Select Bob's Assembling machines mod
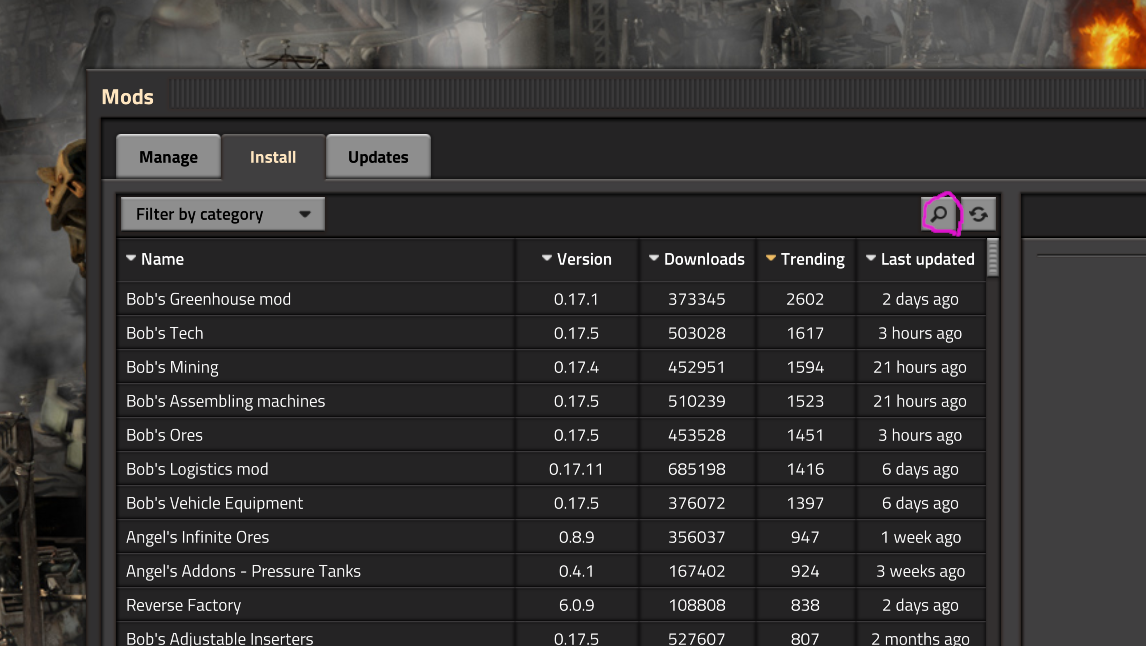 [x=225, y=401]
